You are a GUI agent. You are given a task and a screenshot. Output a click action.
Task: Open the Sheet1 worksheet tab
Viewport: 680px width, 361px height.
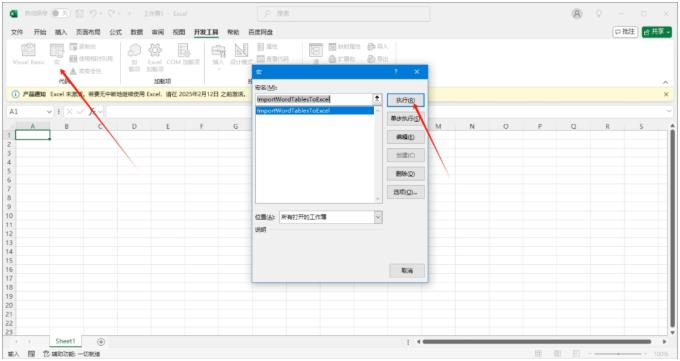65,341
